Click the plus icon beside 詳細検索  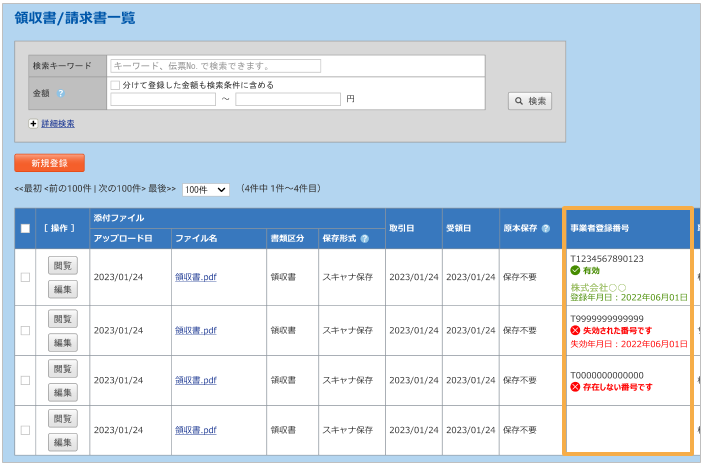pyautogui.click(x=34, y=124)
